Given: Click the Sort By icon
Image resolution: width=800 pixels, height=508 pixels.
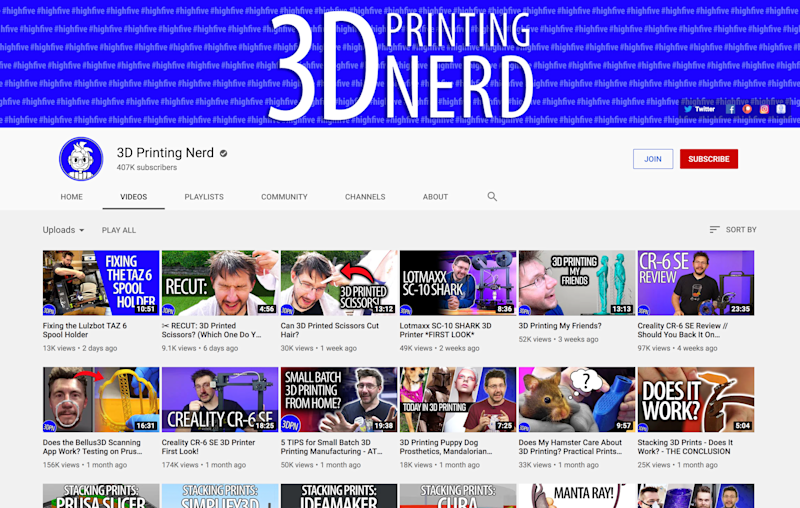Looking at the screenshot, I should (714, 230).
